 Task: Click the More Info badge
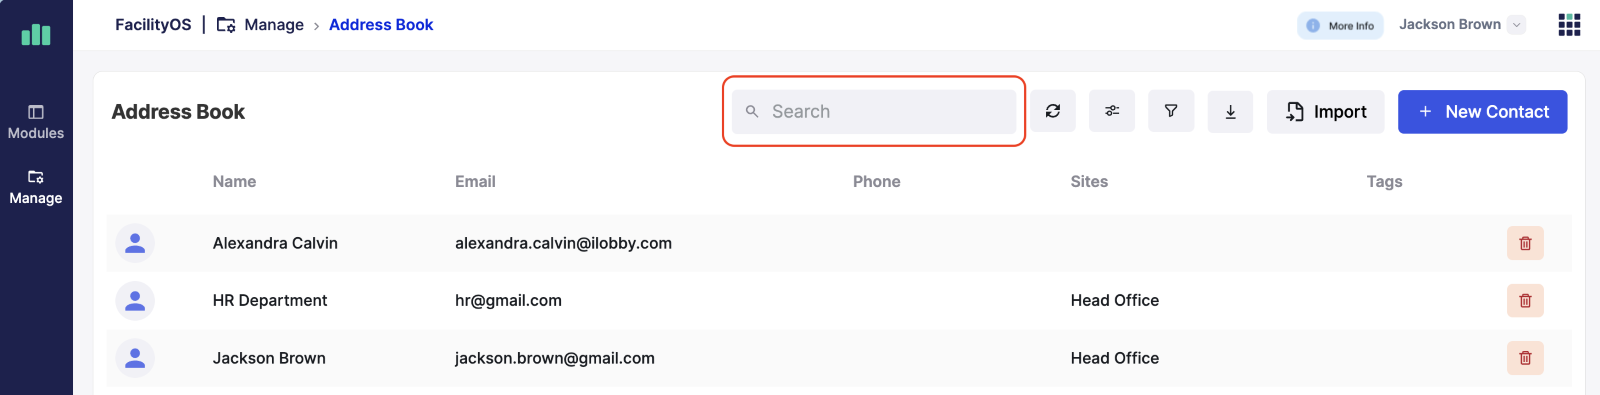1340,26
